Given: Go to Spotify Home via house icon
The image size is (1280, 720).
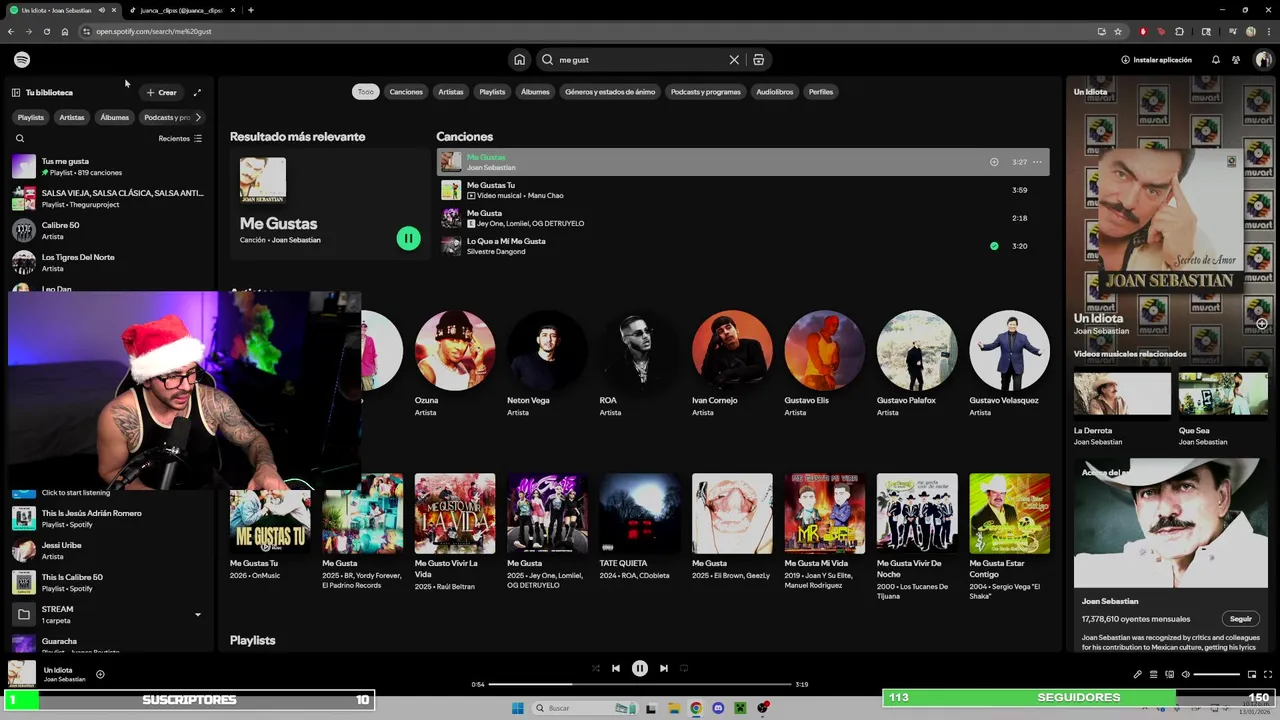Looking at the screenshot, I should click(519, 60).
